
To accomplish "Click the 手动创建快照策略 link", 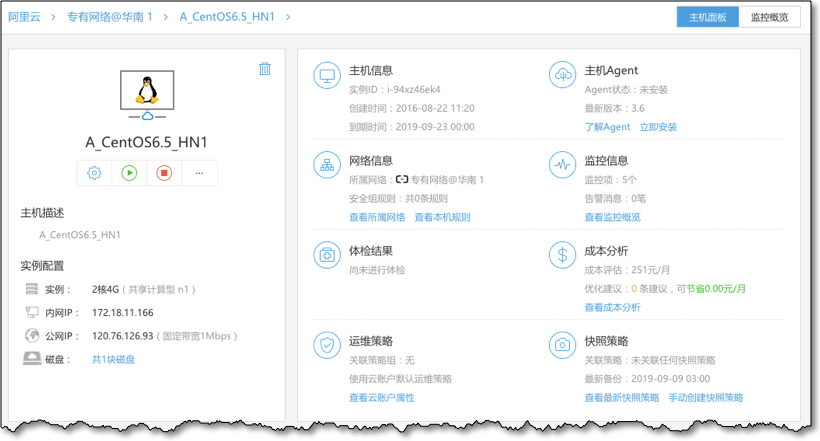I will coord(705,398).
